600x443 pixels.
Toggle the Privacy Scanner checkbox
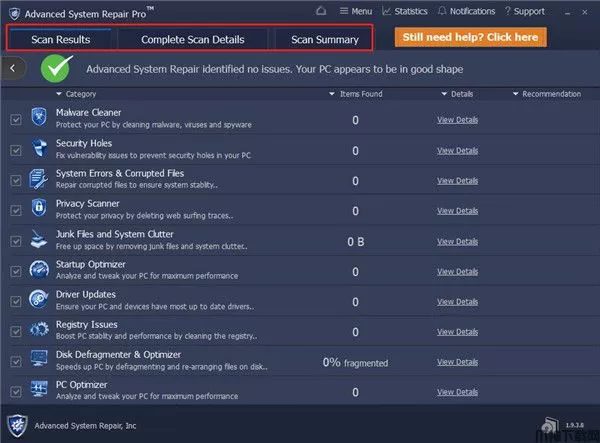[x=16, y=210]
